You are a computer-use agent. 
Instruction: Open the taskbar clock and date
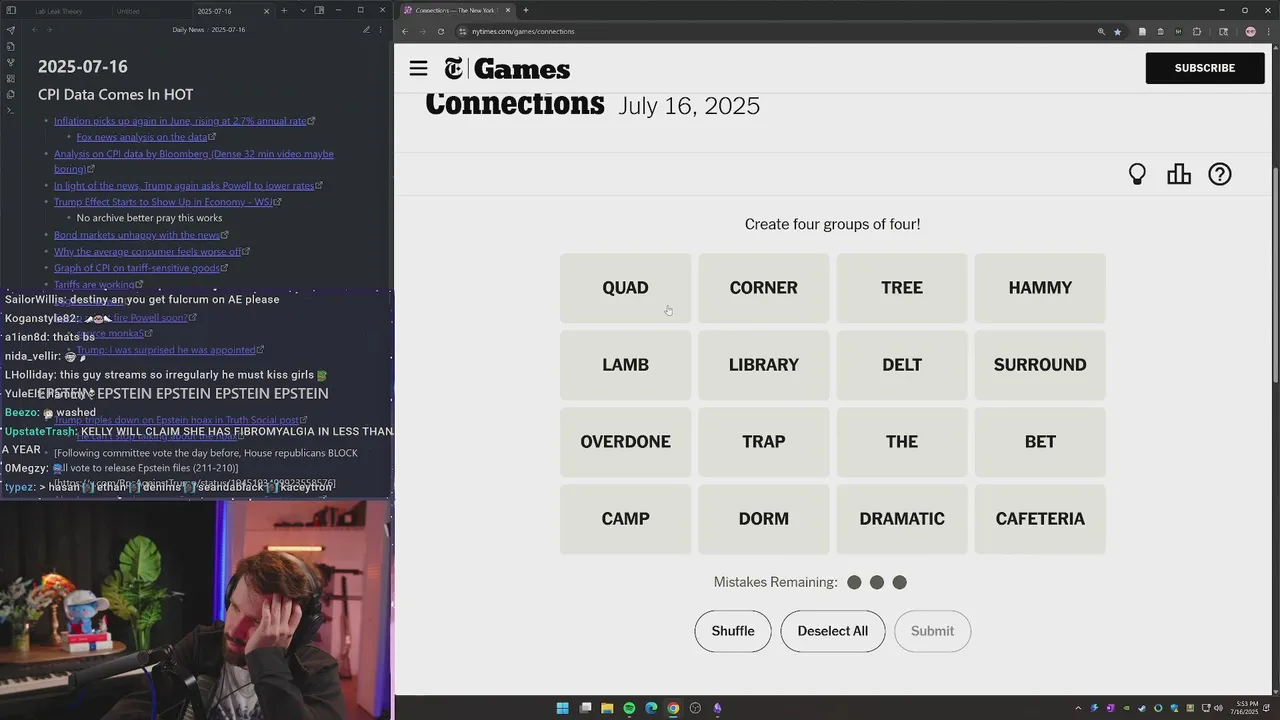tap(1246, 708)
